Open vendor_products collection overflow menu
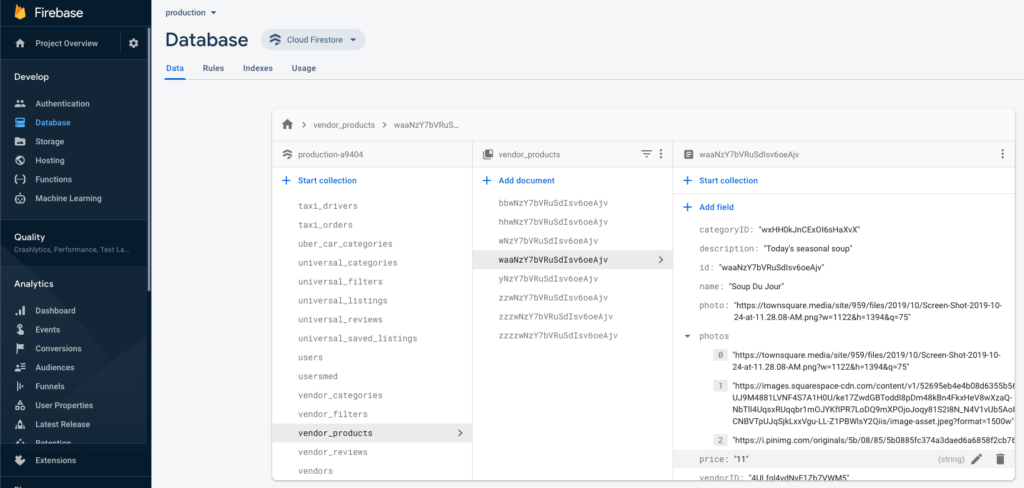The image size is (1024, 488). click(660, 154)
